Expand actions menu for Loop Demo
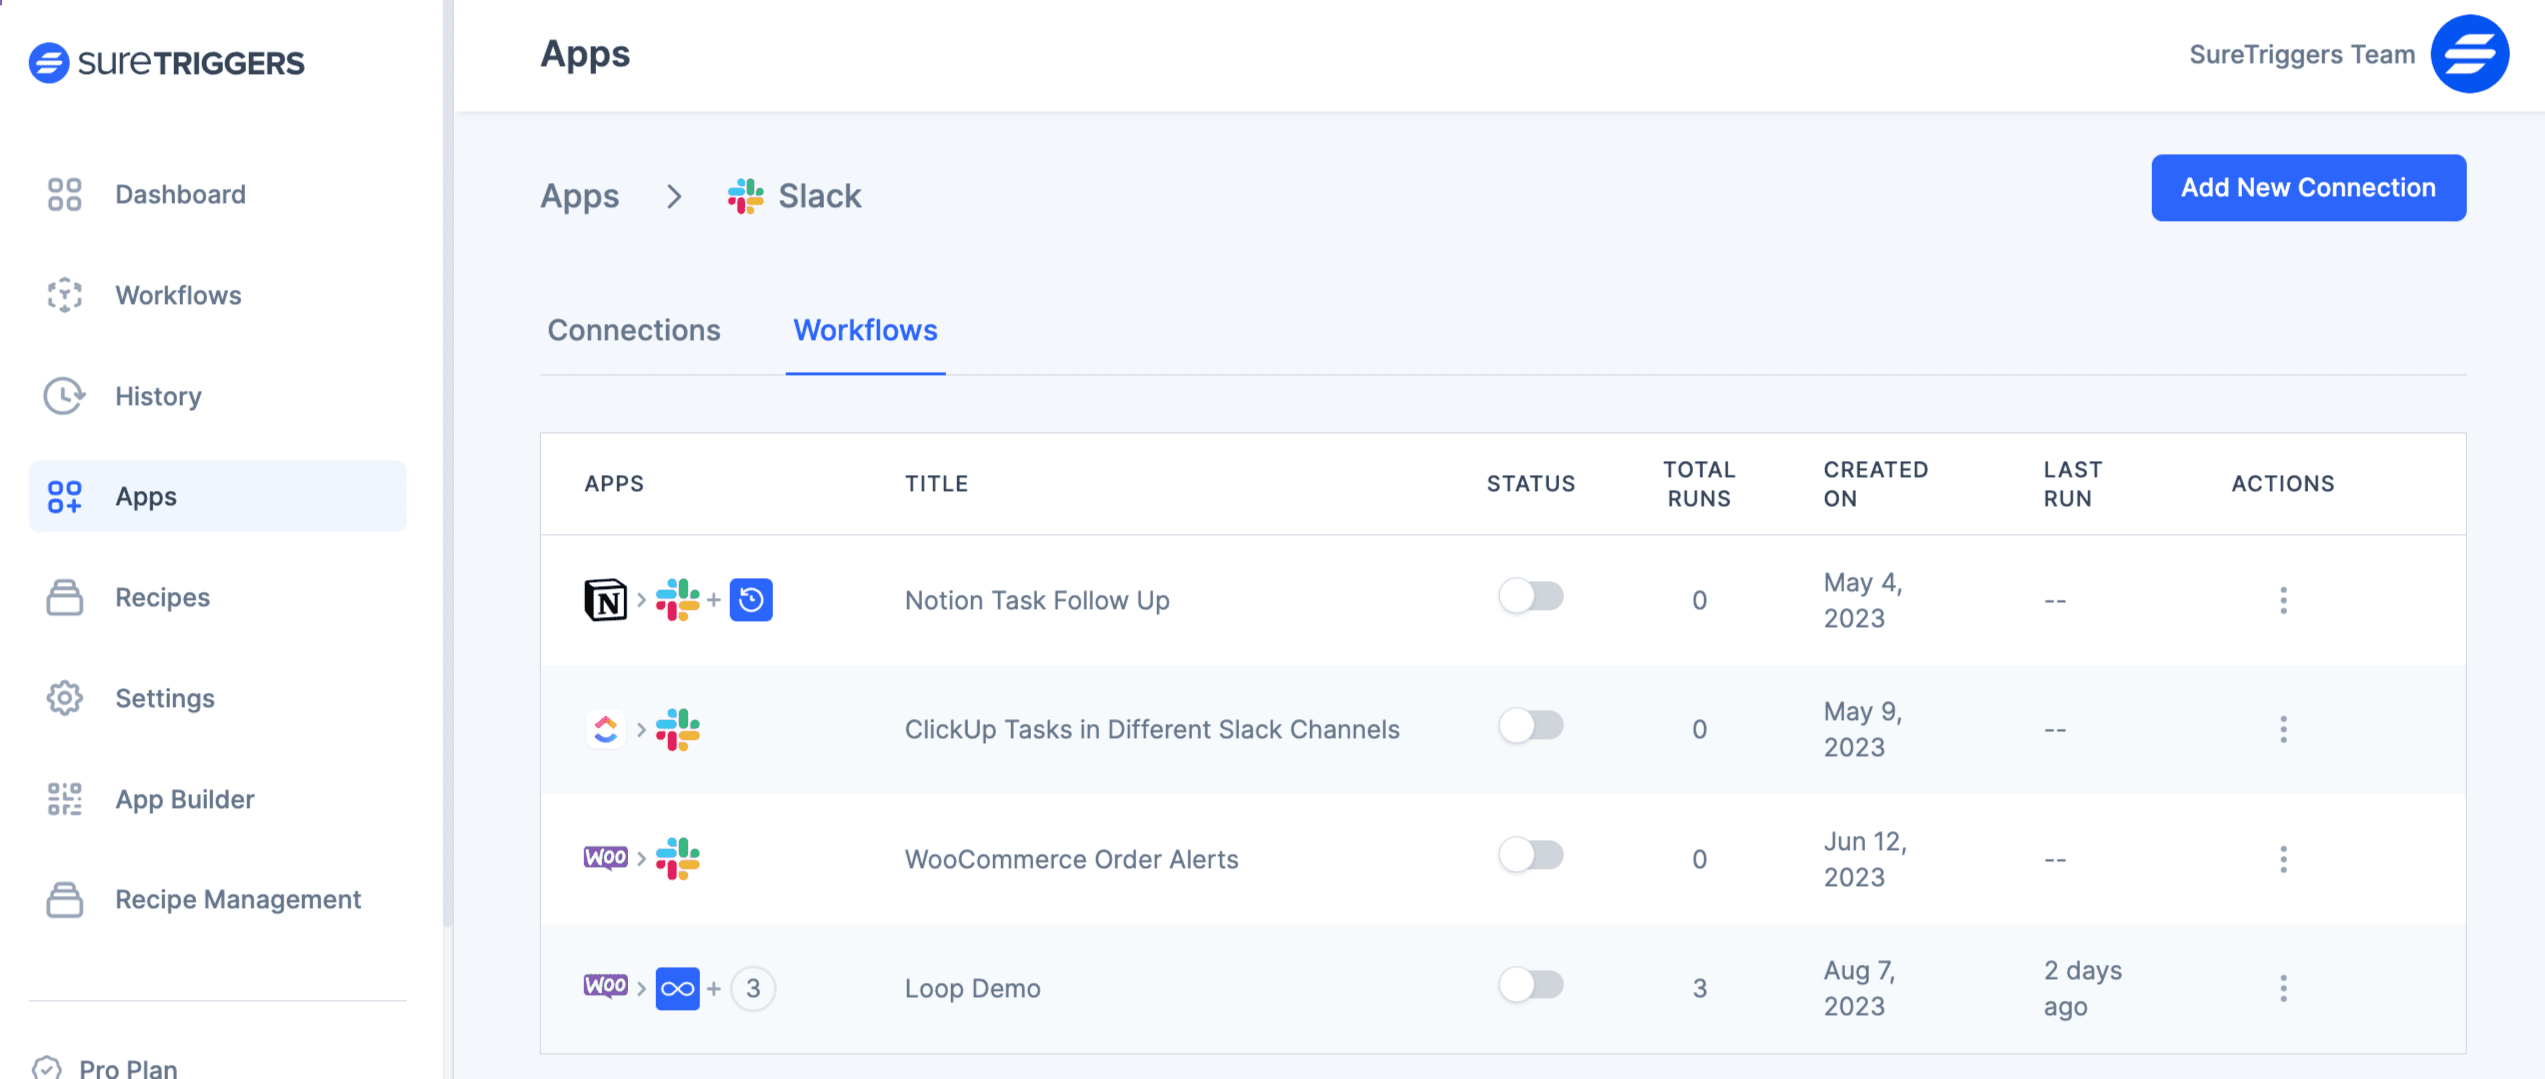This screenshot has height=1079, width=2545. pyautogui.click(x=2283, y=989)
